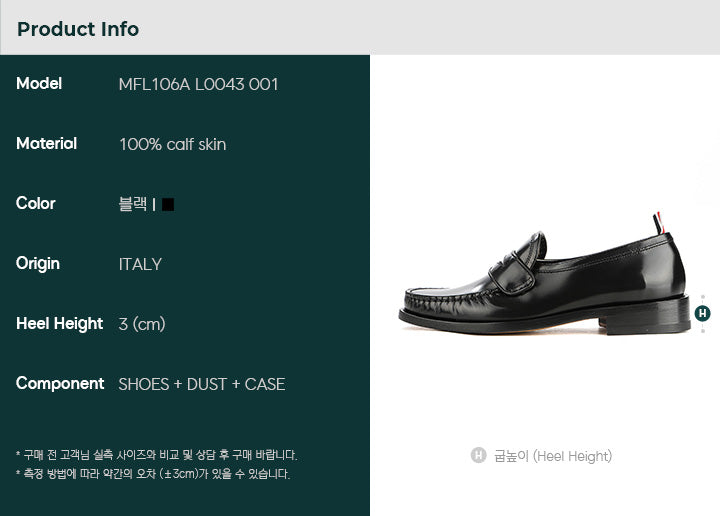The width and height of the screenshot is (720, 516).
Task: Click the Product Info heading
Action: pos(78,29)
